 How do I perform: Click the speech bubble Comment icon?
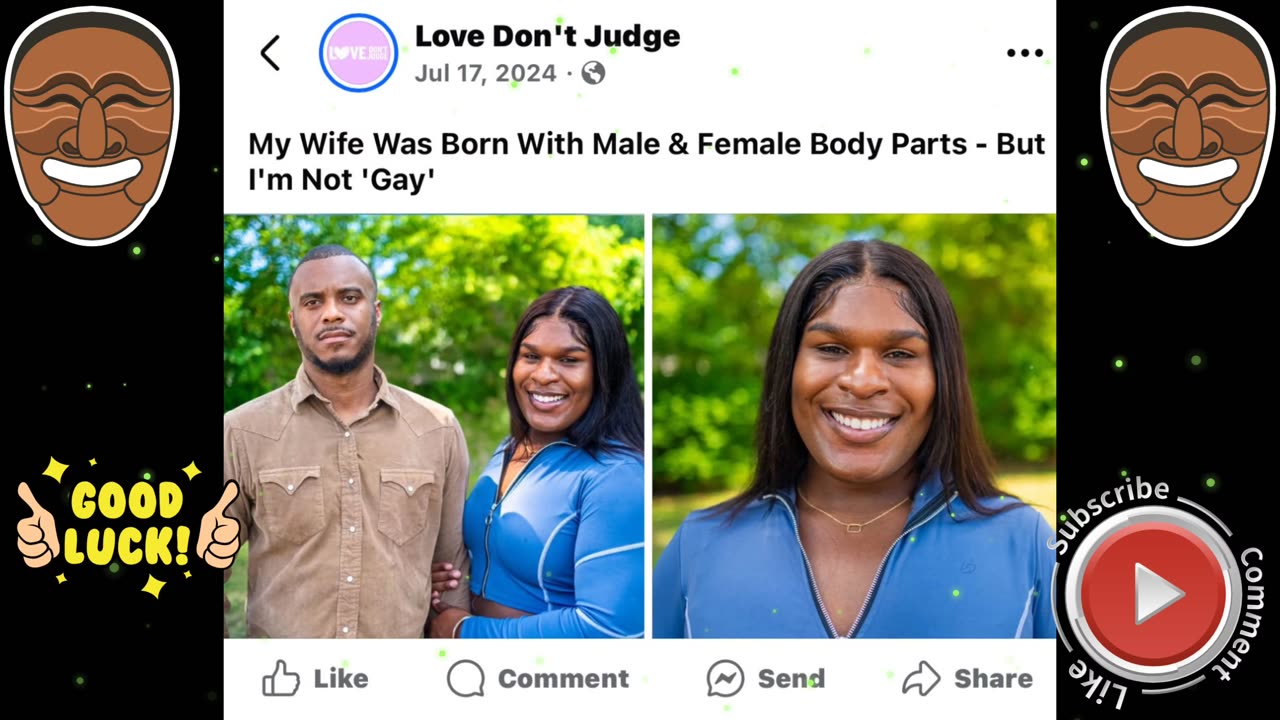[x=466, y=679]
